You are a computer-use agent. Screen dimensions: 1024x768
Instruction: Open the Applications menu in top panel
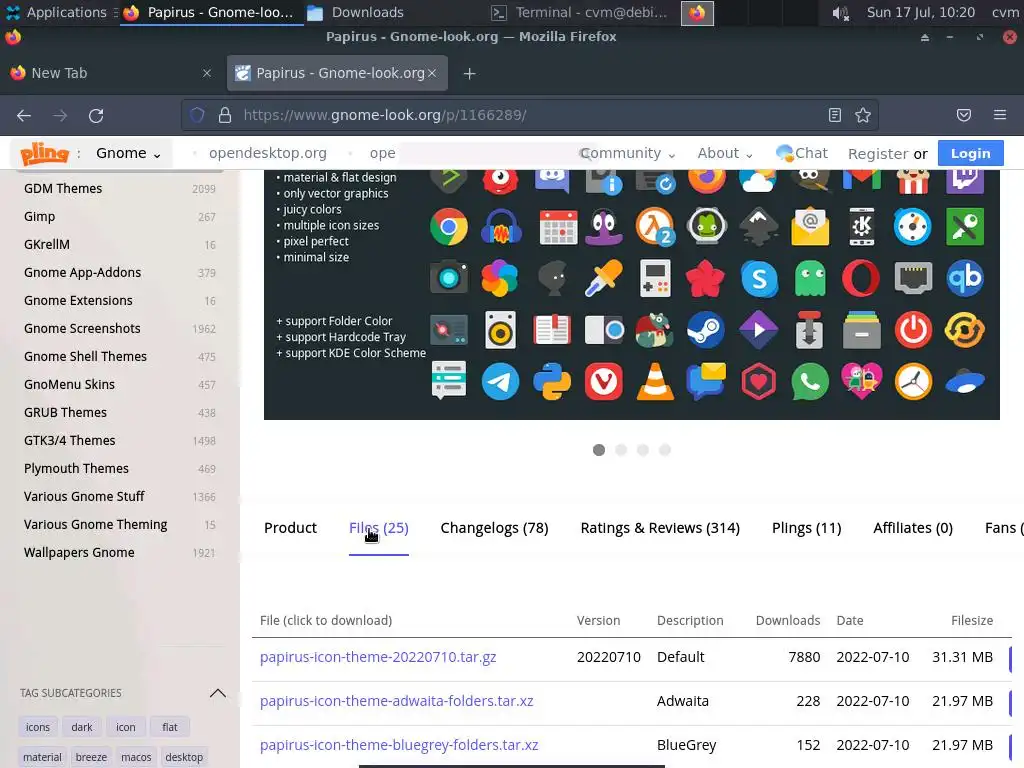[x=56, y=12]
